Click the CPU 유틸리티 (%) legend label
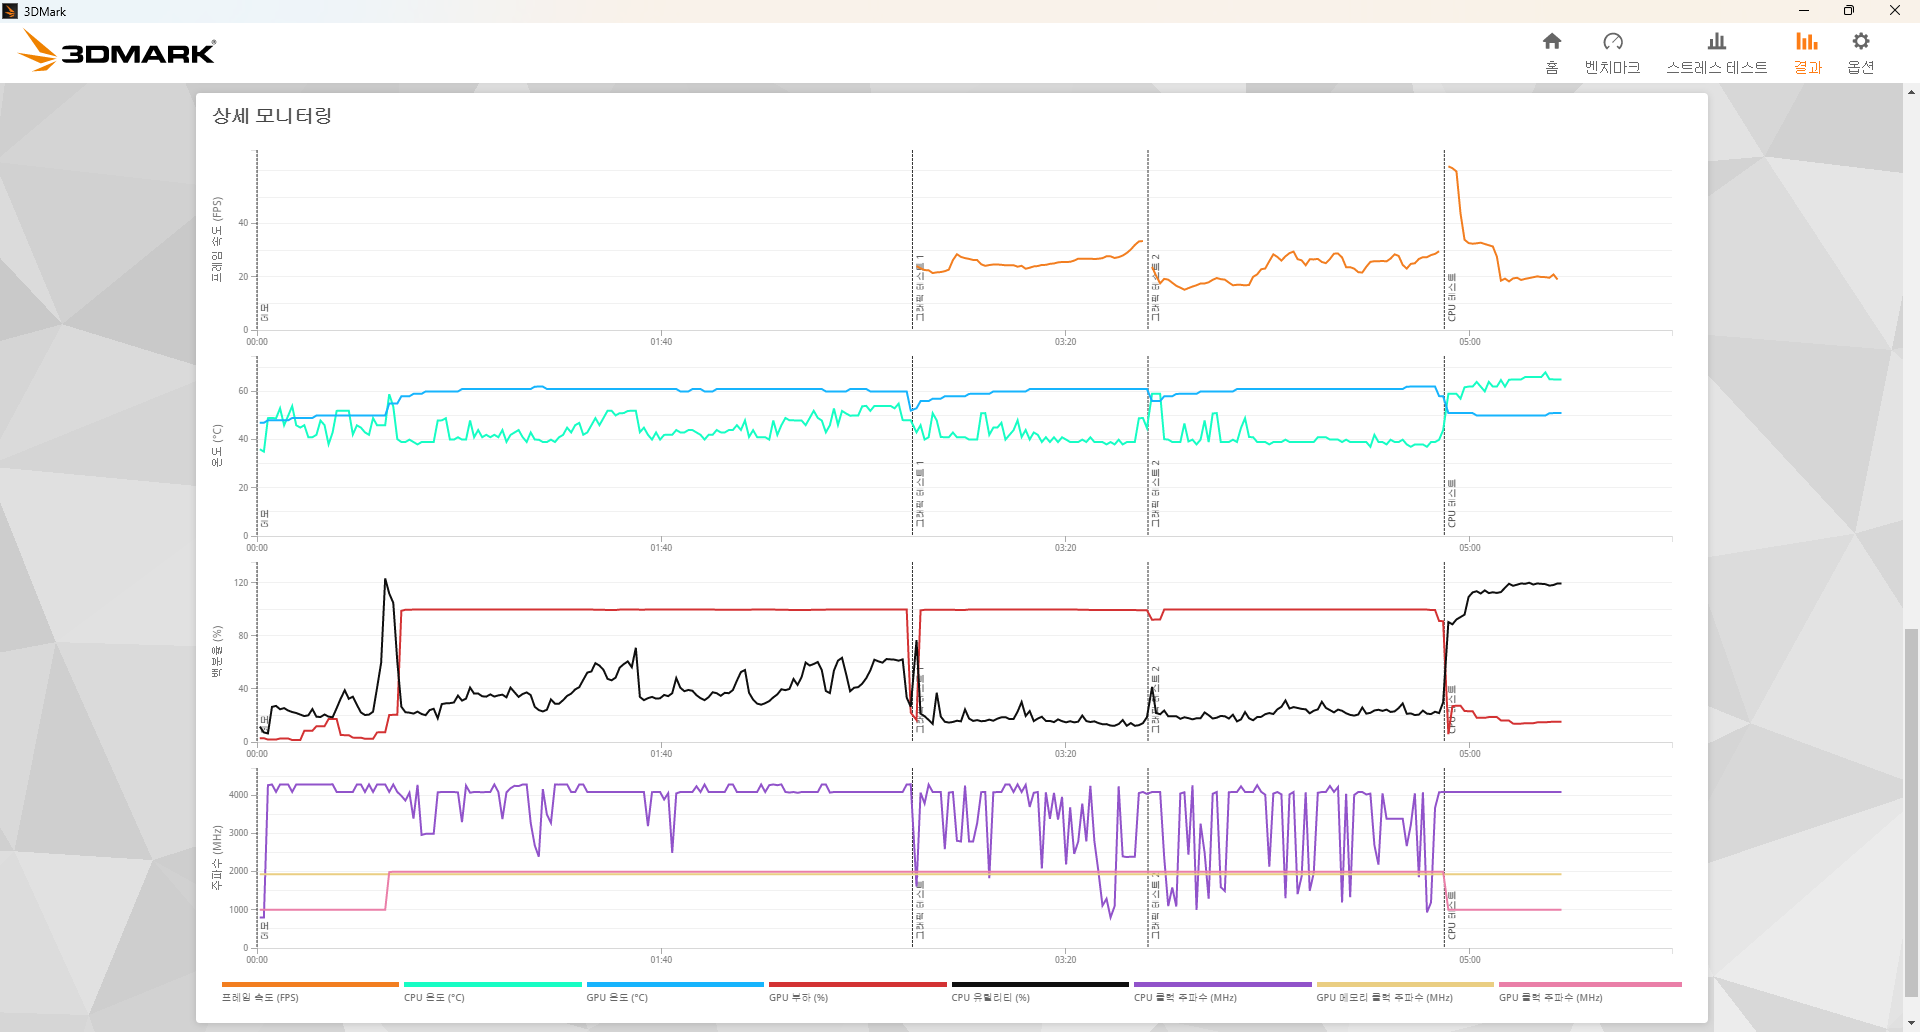The image size is (1920, 1032). (990, 998)
